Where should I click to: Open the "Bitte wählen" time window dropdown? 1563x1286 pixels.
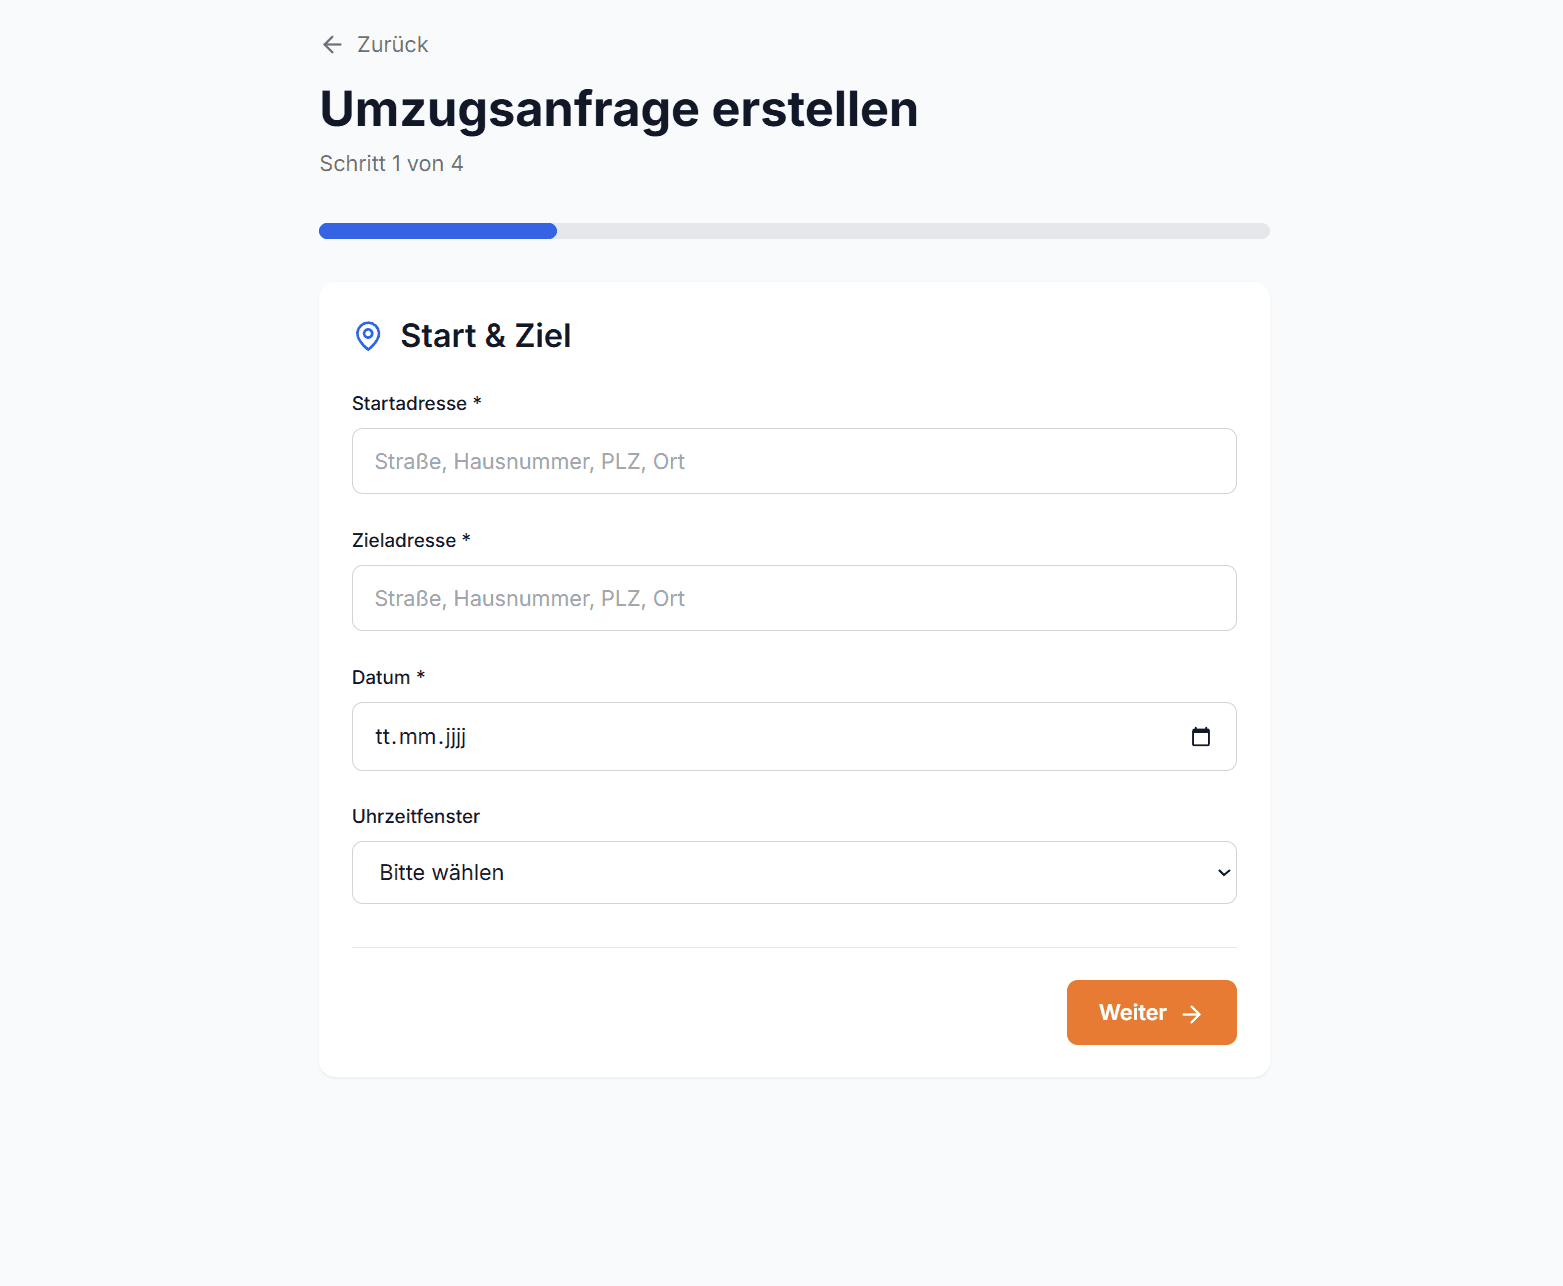point(780,873)
